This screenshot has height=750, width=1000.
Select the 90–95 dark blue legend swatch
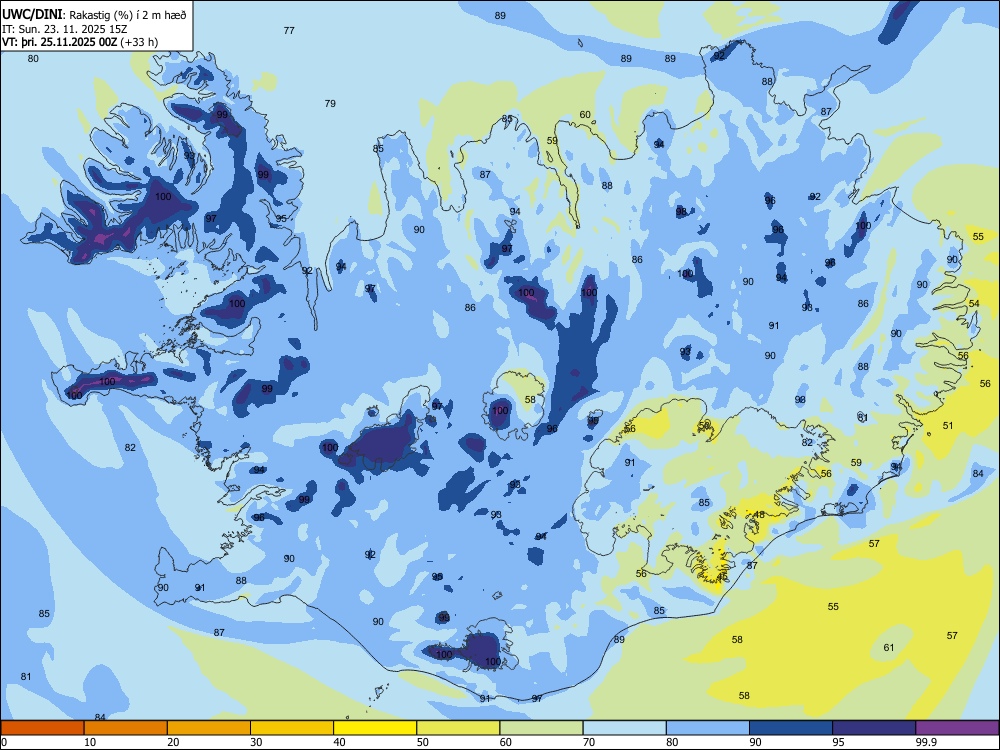pos(791,728)
